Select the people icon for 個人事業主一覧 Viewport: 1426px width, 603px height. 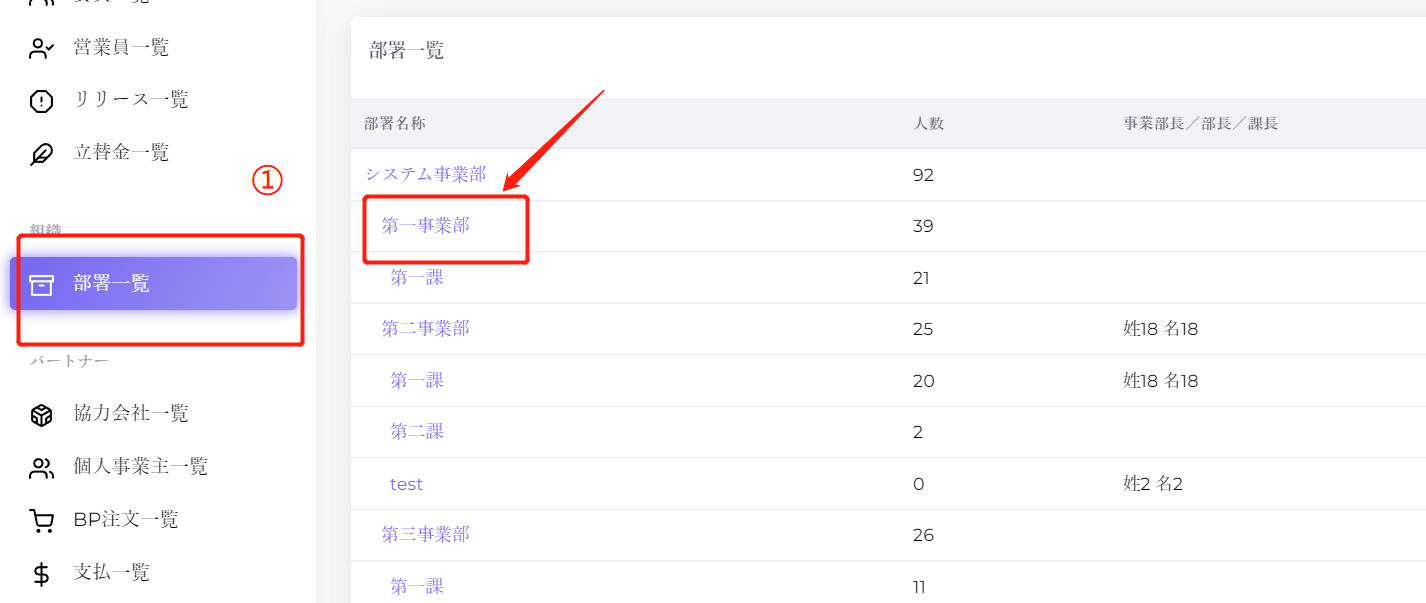(x=41, y=467)
